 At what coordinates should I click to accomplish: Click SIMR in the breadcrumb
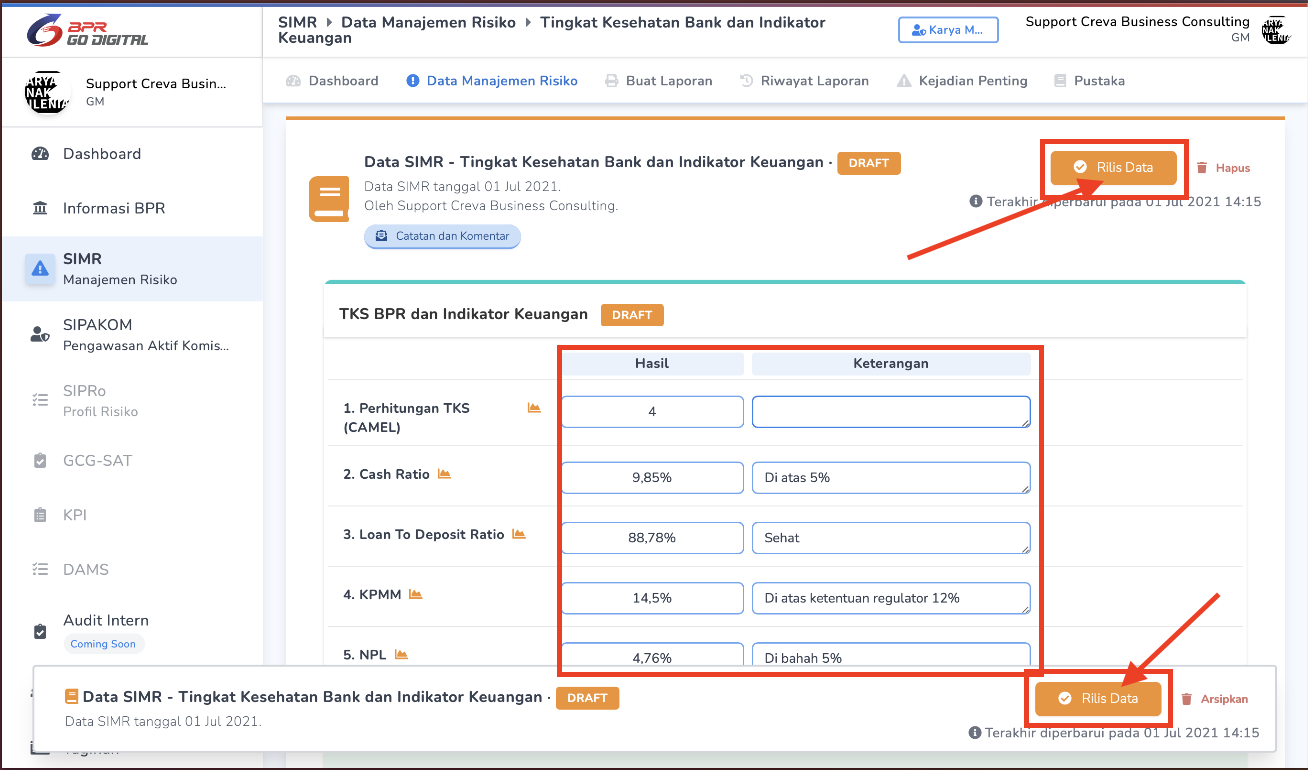[x=297, y=22]
